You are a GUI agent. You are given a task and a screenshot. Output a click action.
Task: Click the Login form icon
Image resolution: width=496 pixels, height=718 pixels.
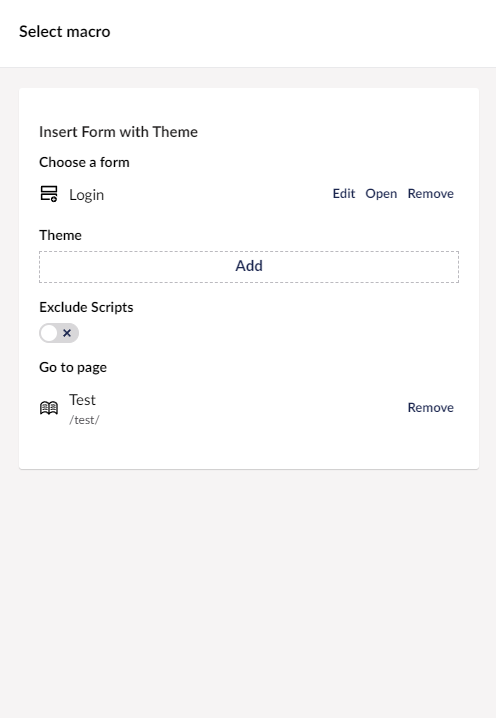49,194
